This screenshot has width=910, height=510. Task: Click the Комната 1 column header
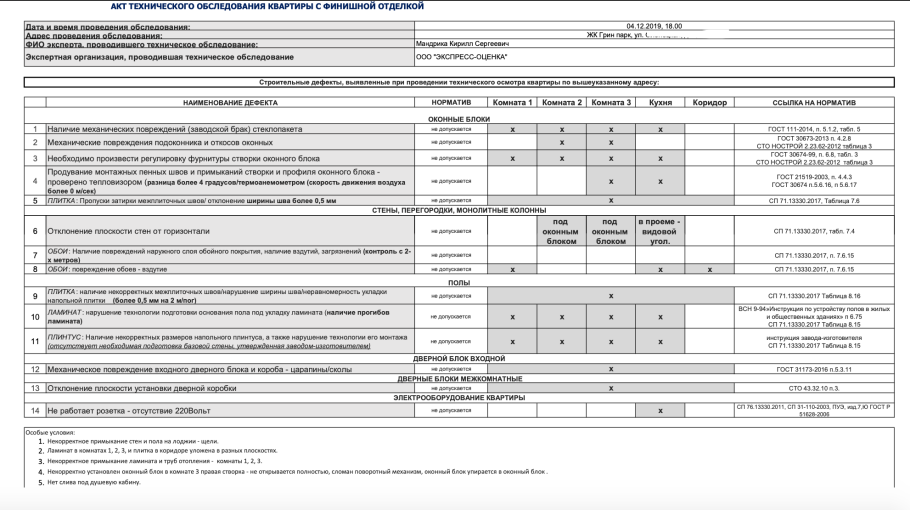[x=512, y=103]
